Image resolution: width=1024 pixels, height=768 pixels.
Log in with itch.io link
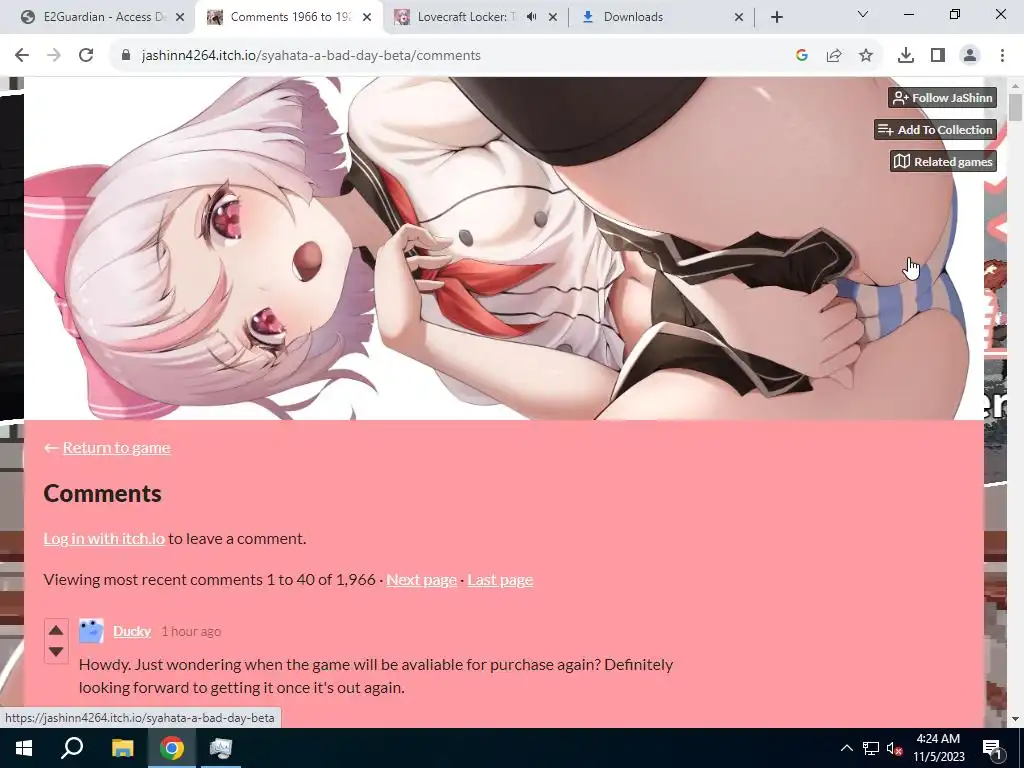pyautogui.click(x=104, y=539)
